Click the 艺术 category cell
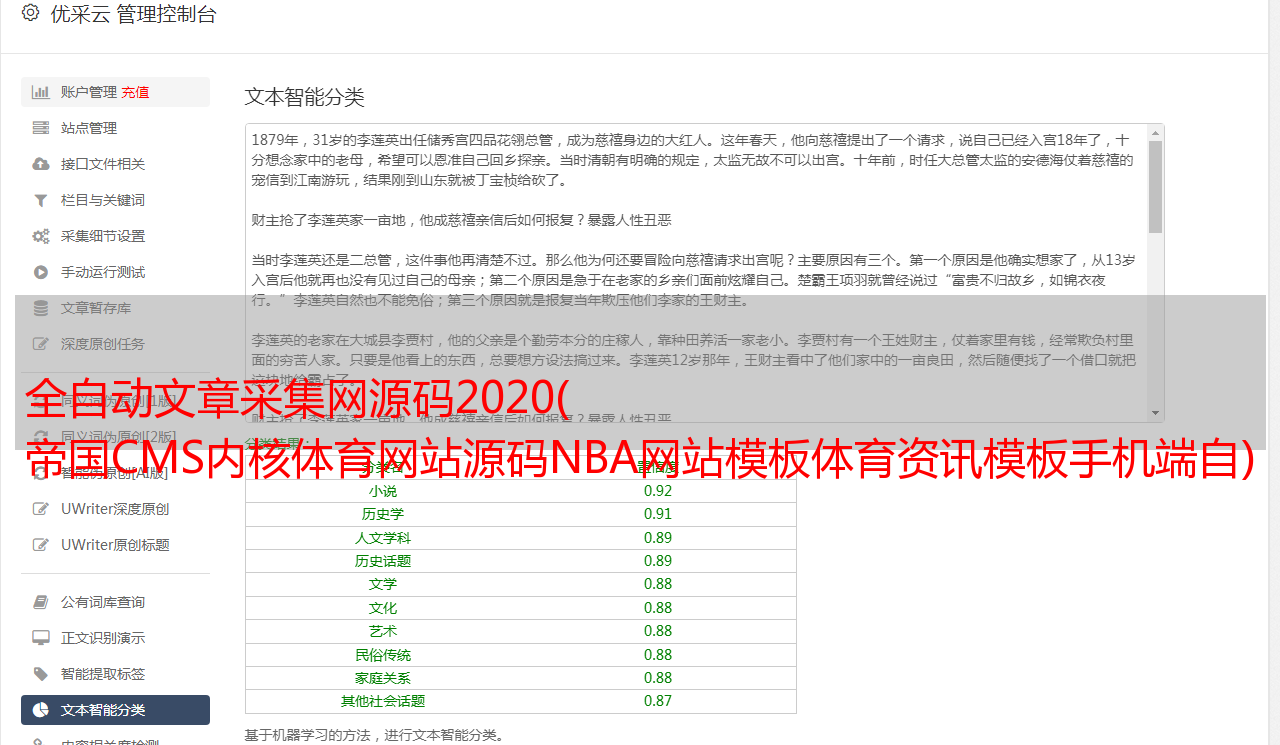The height and width of the screenshot is (745, 1280). [383, 631]
